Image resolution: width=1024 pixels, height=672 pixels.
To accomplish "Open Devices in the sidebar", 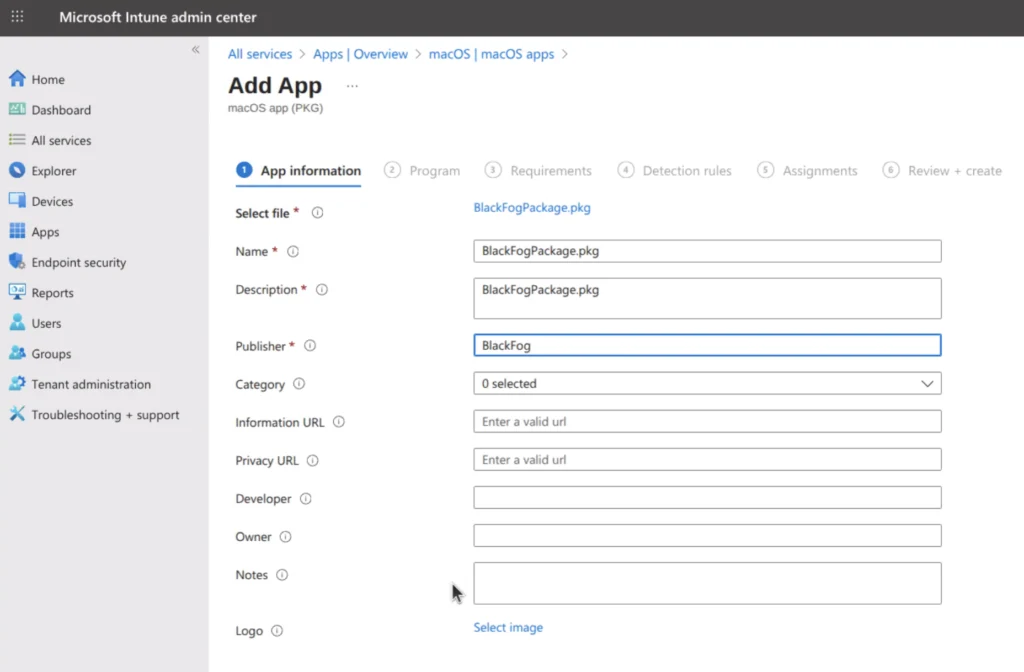I will coord(52,201).
